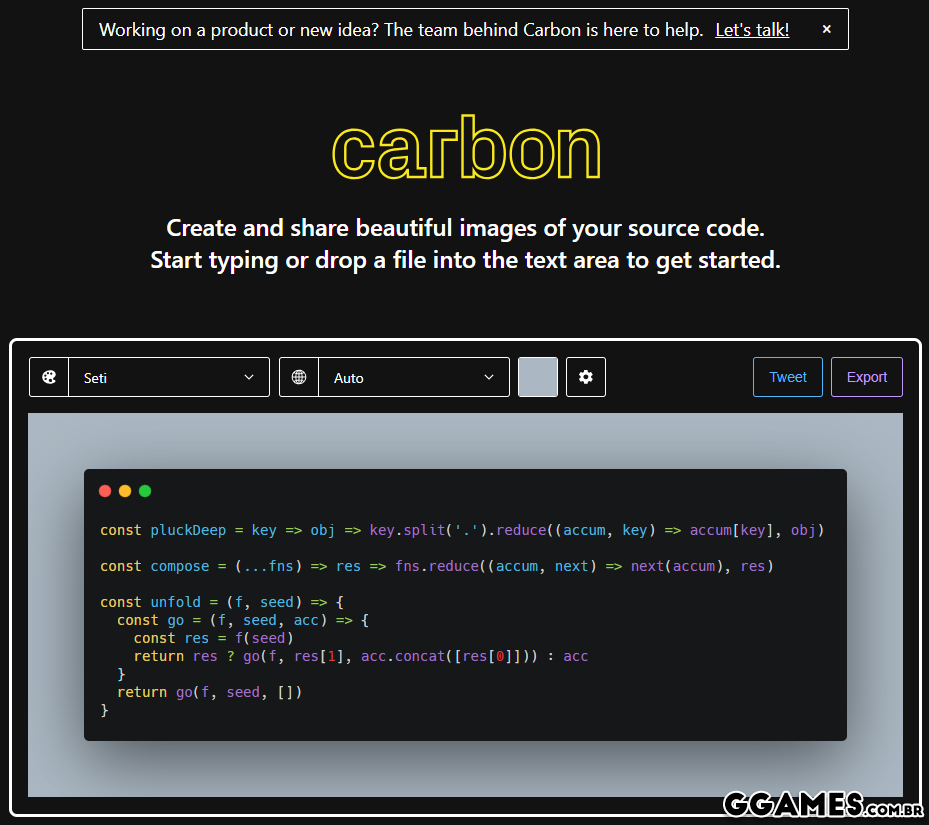
Task: Place cursor in the pluckDeep code line
Action: point(461,530)
